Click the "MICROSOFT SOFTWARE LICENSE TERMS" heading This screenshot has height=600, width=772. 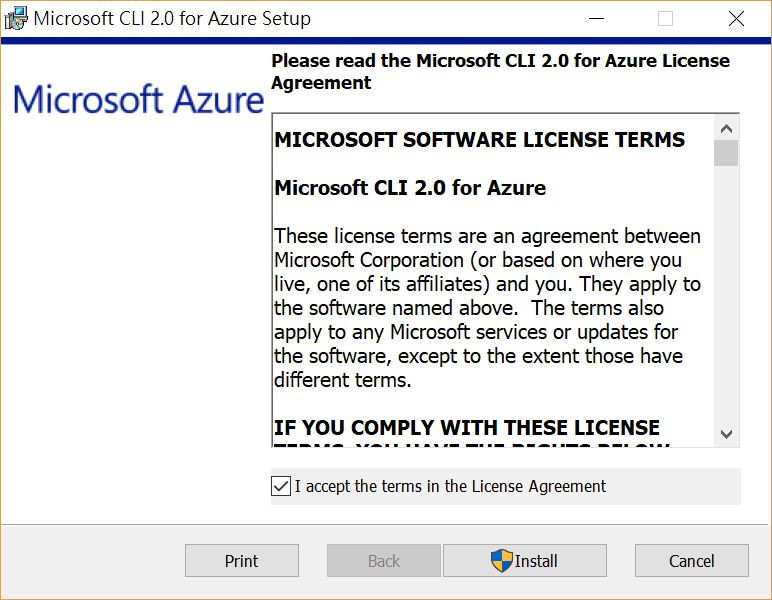pos(480,140)
